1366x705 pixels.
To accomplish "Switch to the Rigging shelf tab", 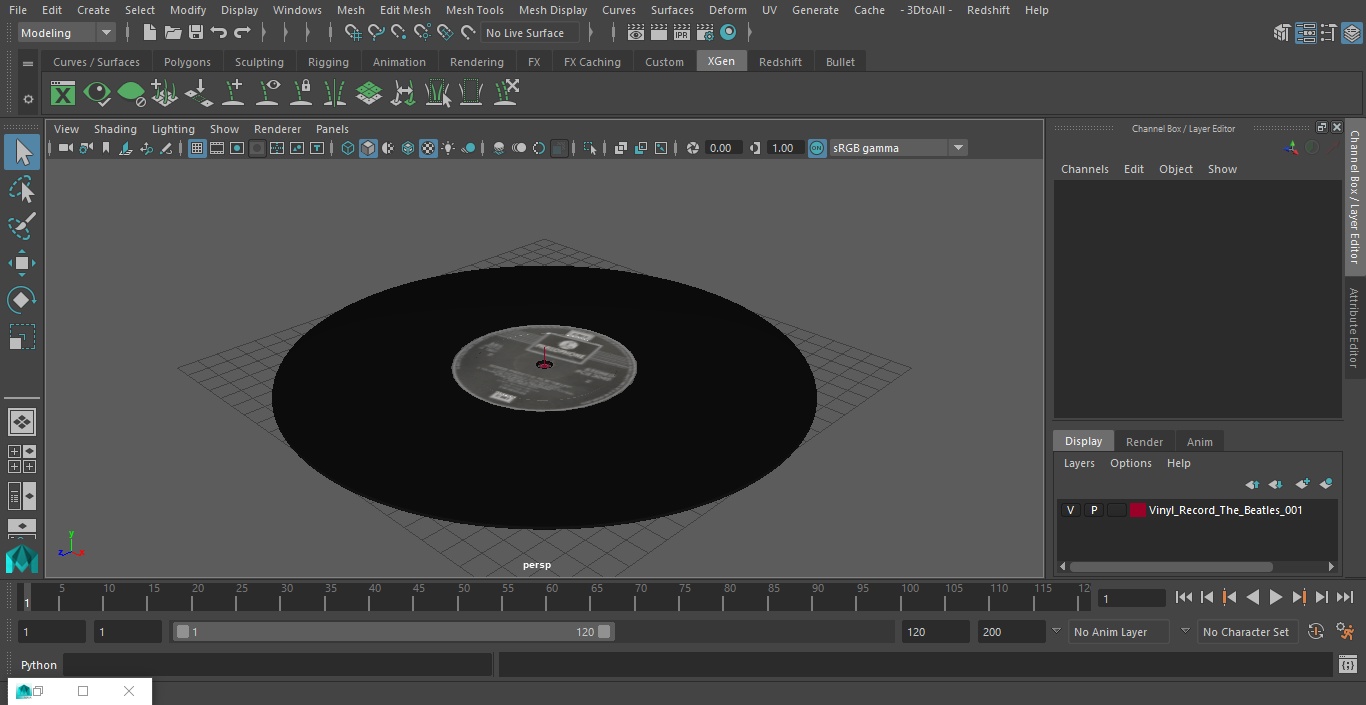I will (328, 62).
